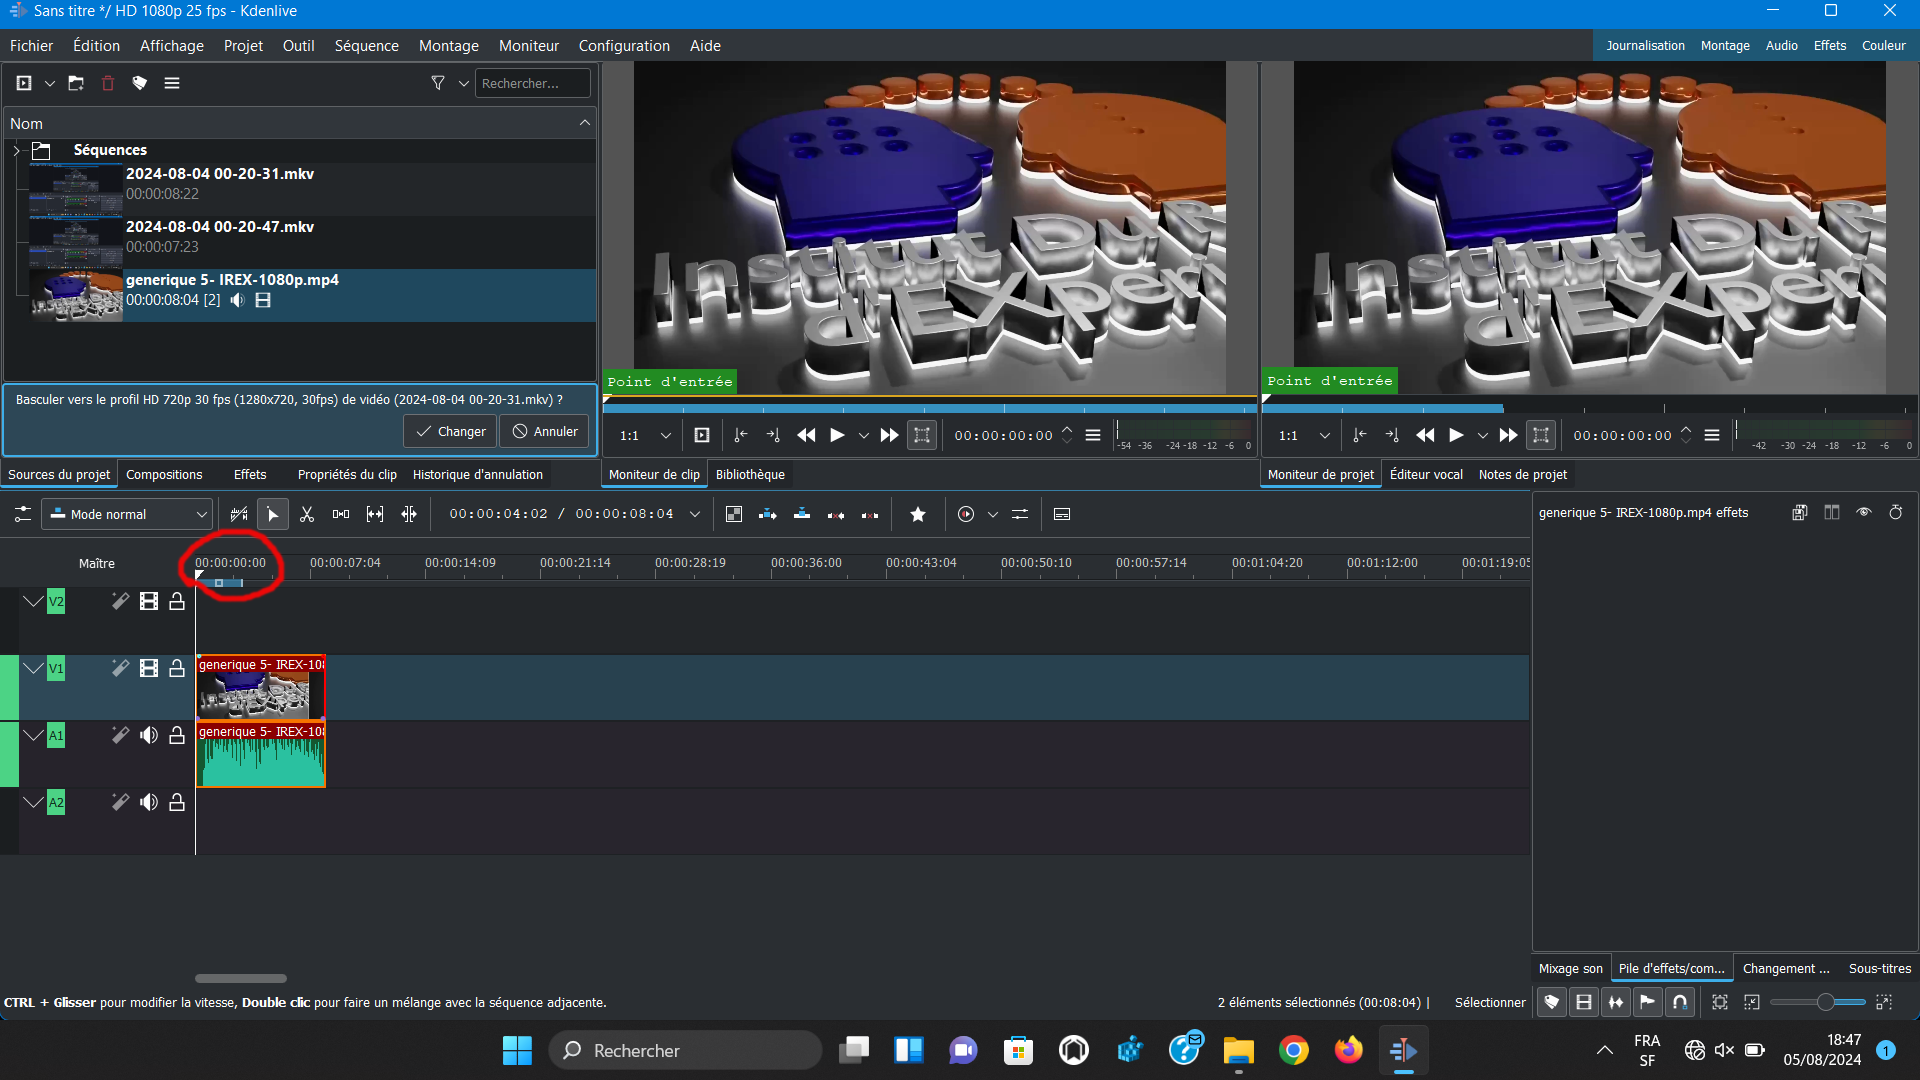1920x1080 pixels.
Task: Mute audio track A2
Action: tap(149, 802)
